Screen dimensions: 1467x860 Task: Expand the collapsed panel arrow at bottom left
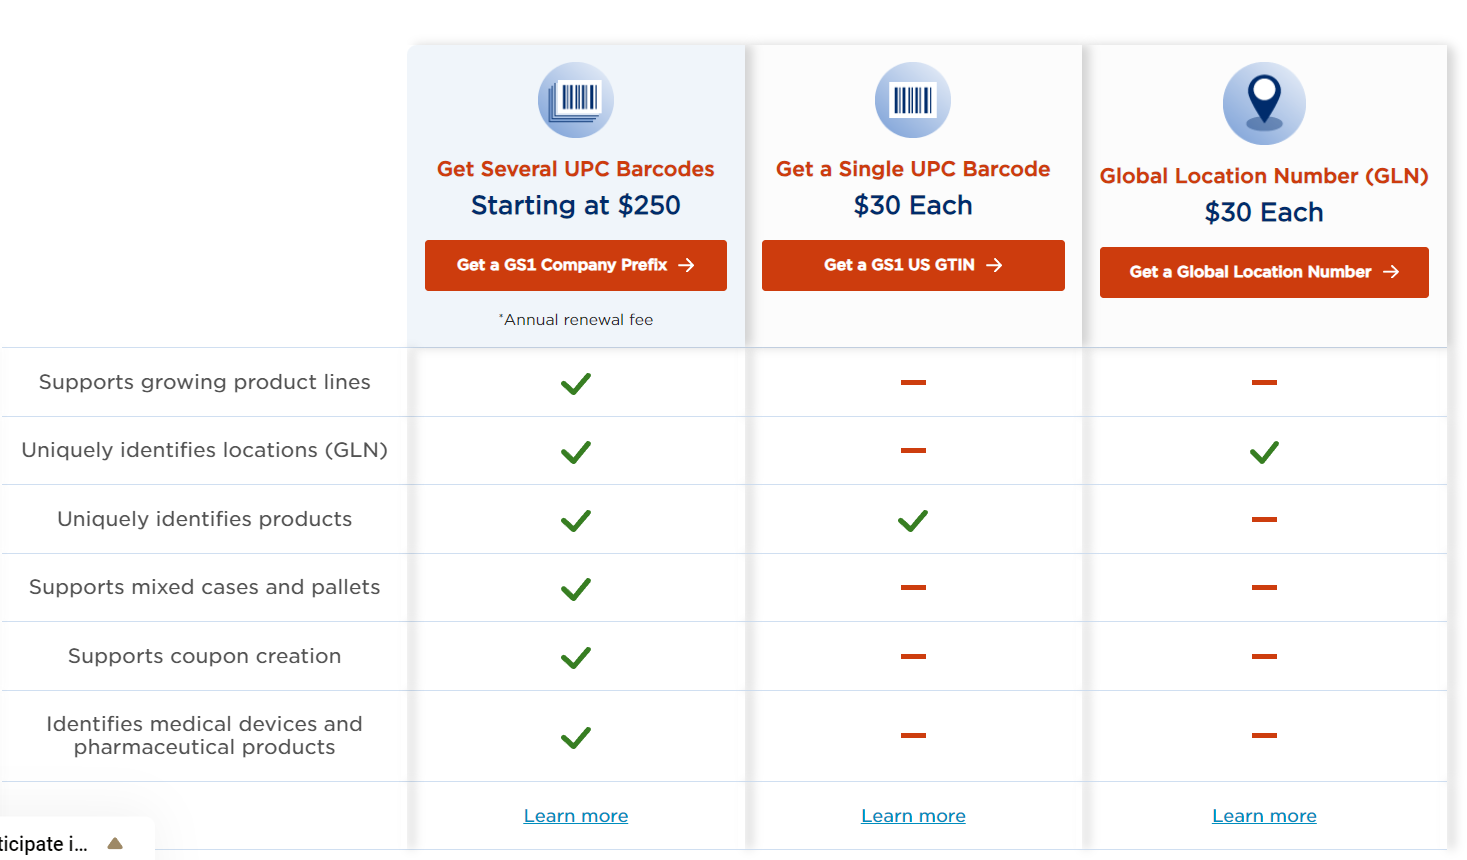pos(115,843)
